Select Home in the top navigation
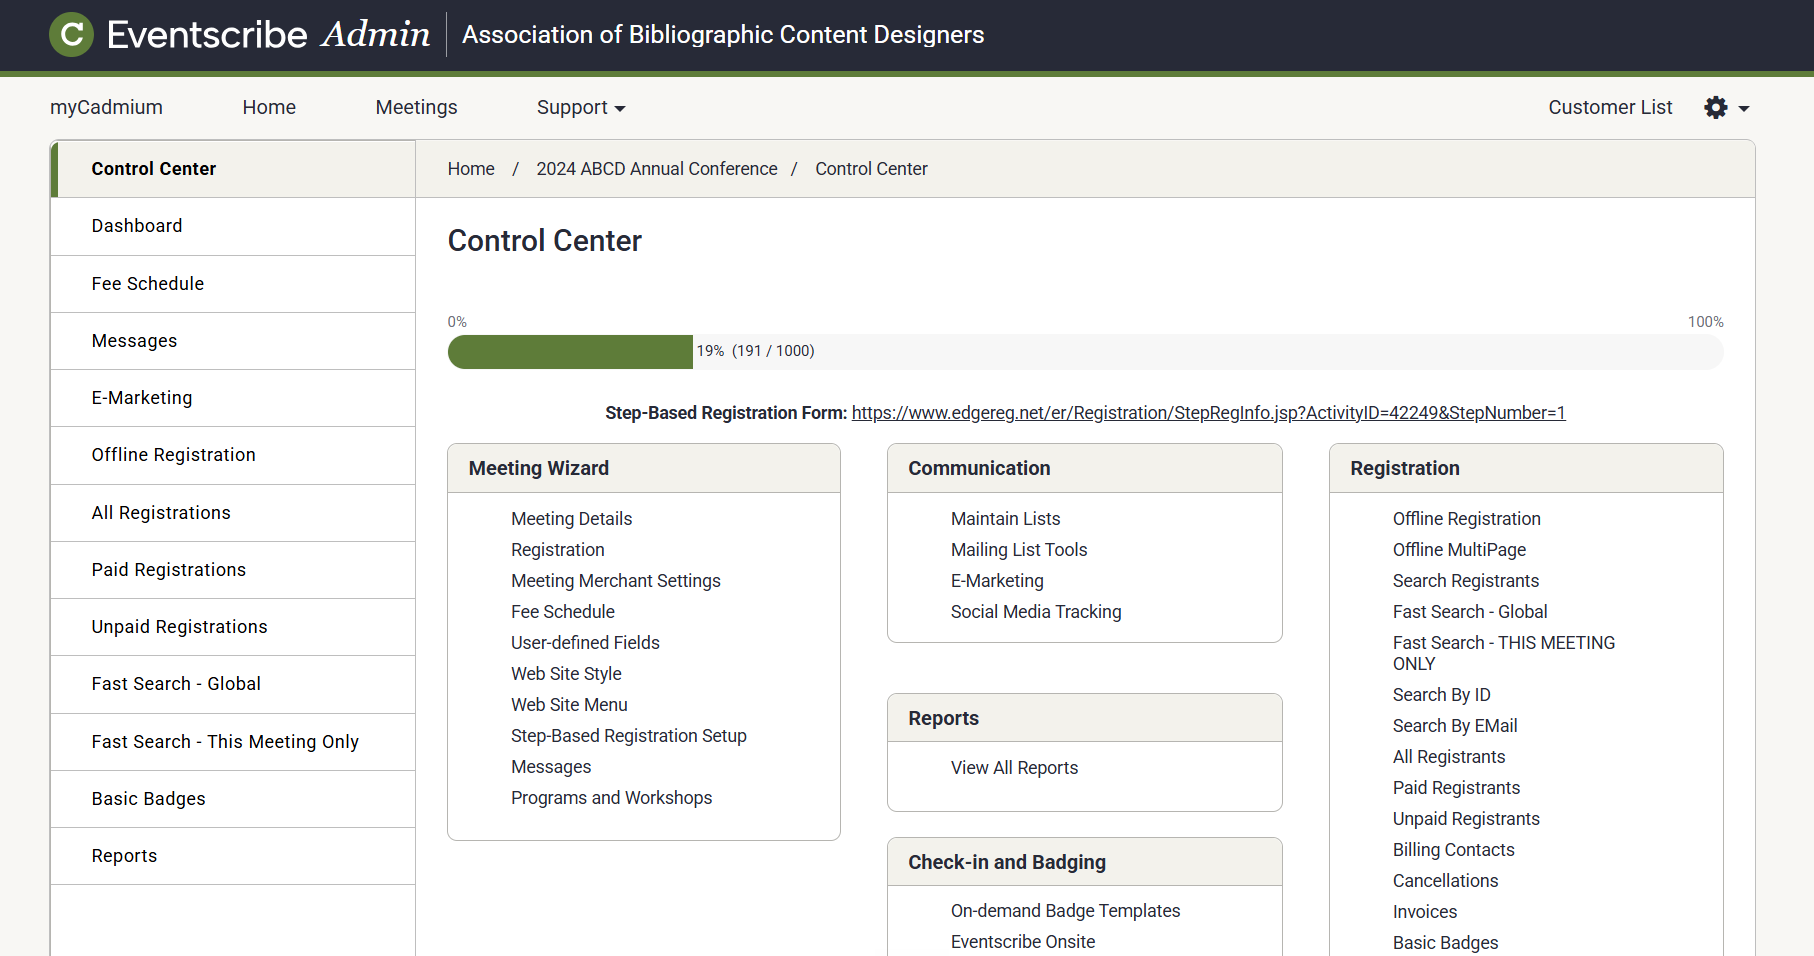 click(269, 107)
